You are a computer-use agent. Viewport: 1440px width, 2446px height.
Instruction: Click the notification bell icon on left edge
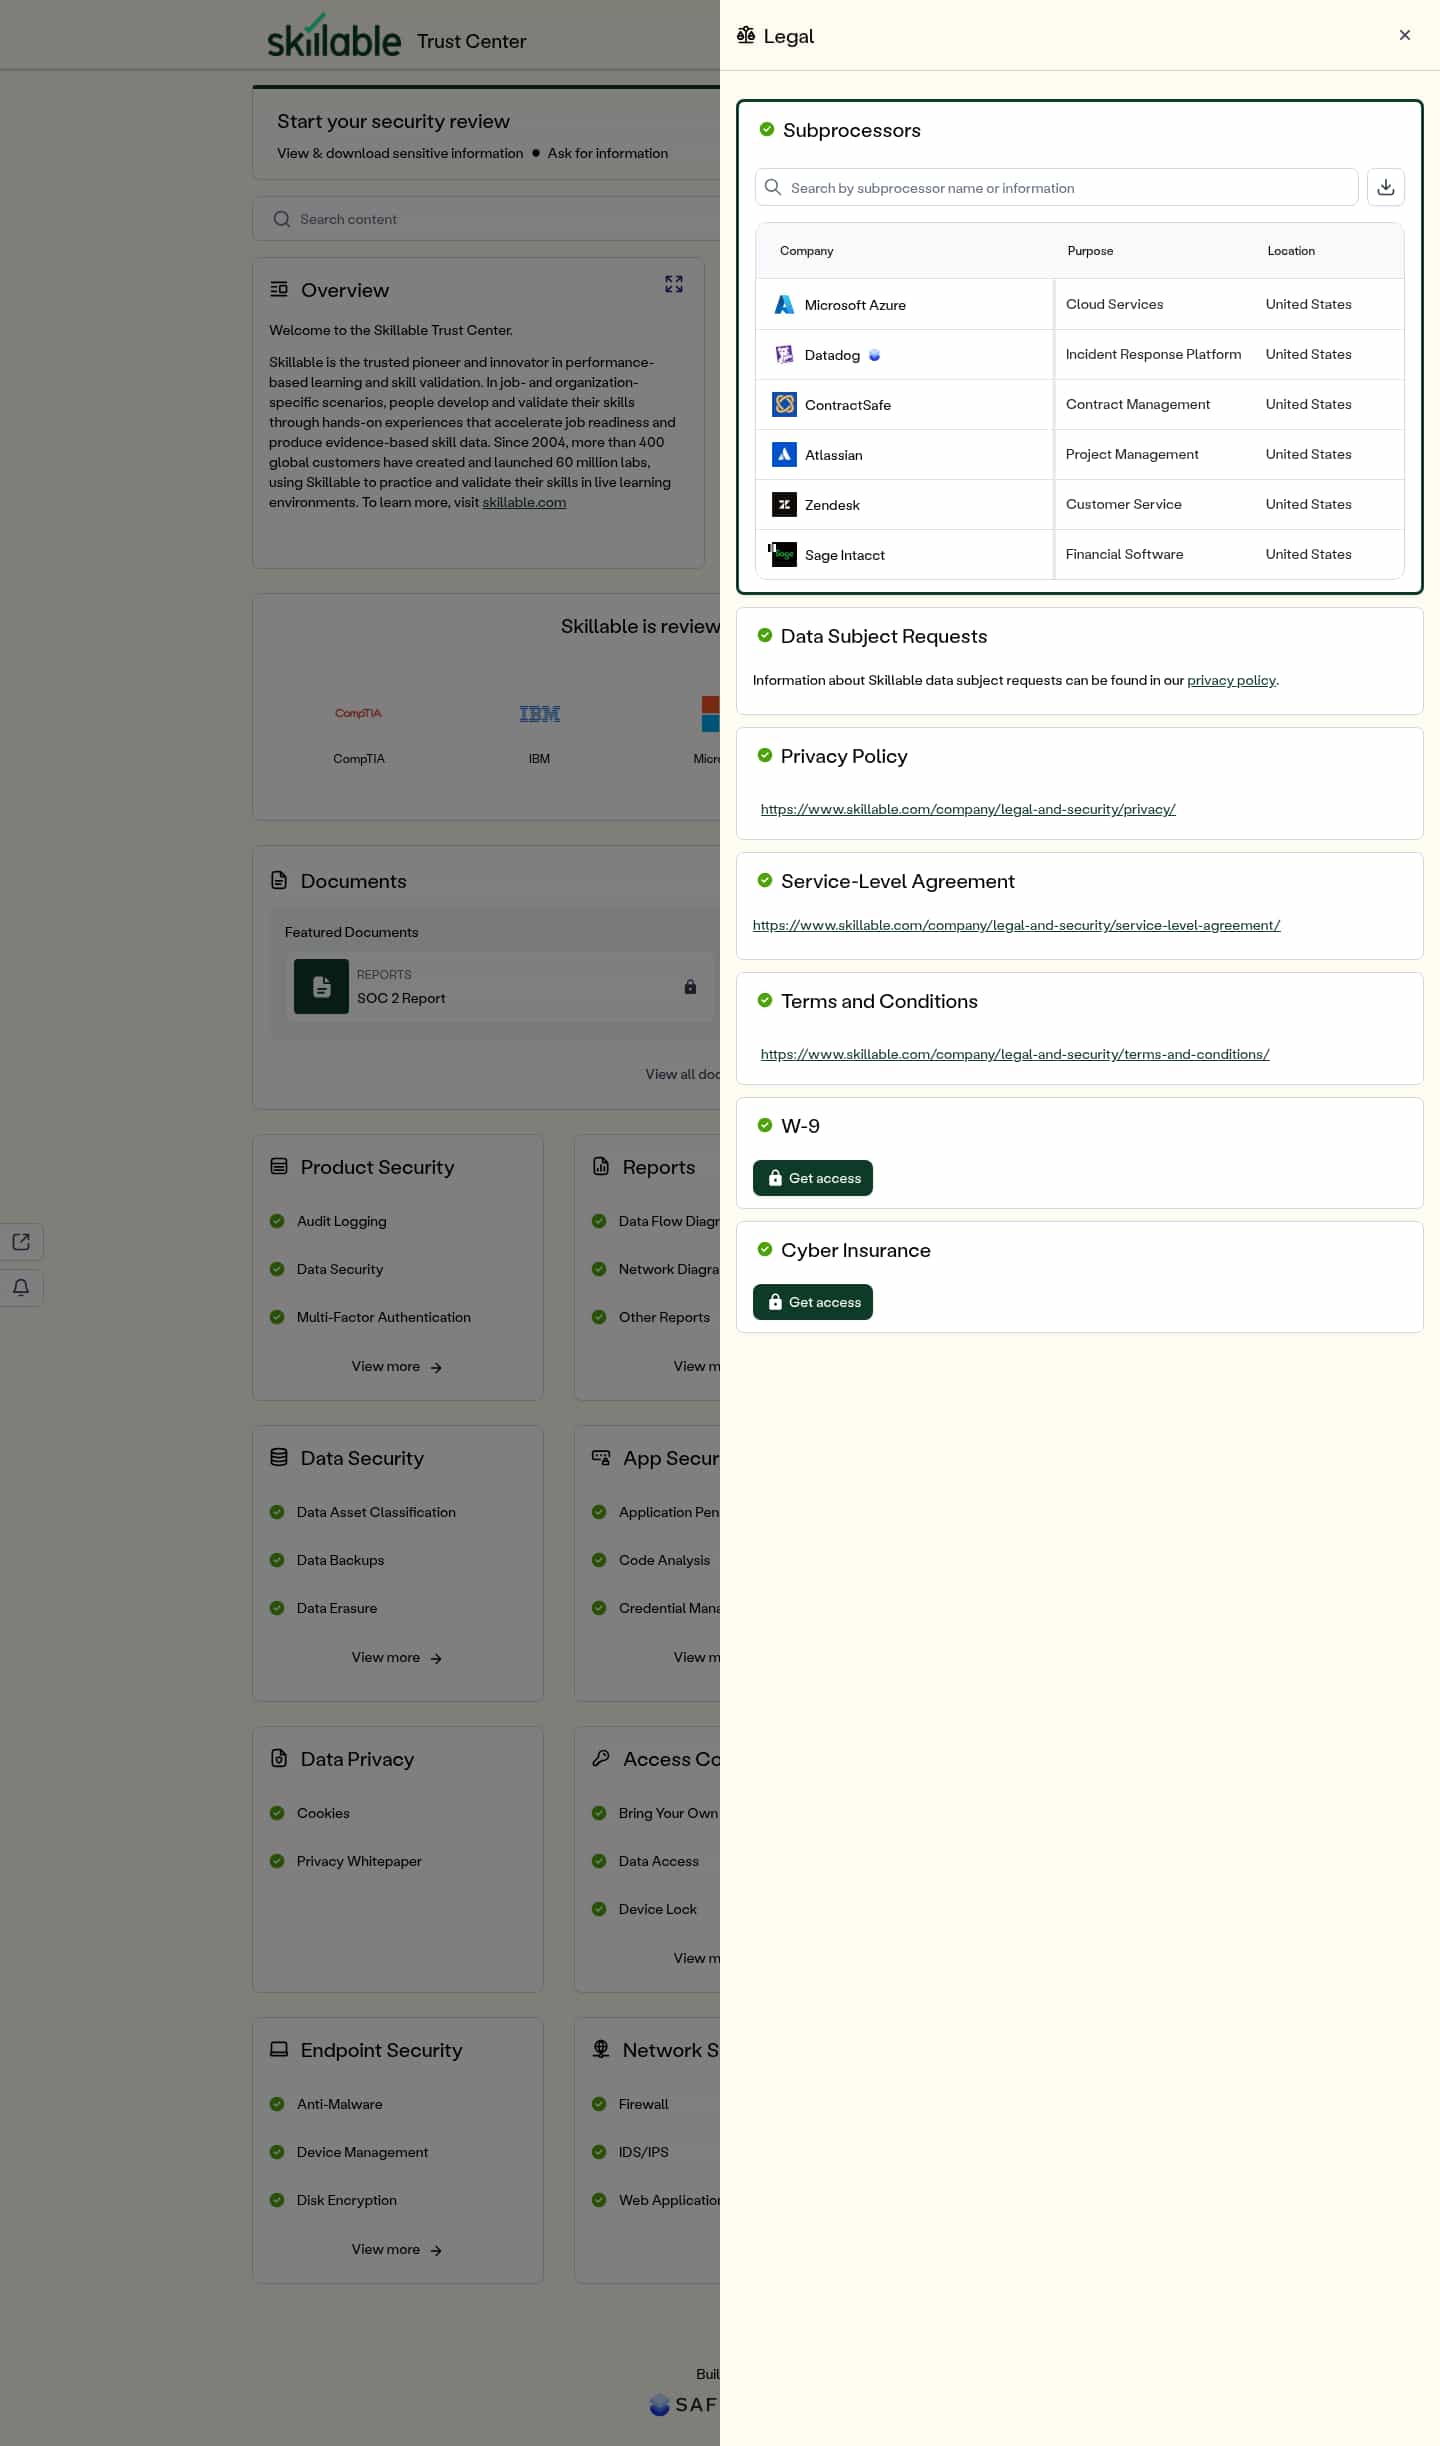coord(21,1287)
